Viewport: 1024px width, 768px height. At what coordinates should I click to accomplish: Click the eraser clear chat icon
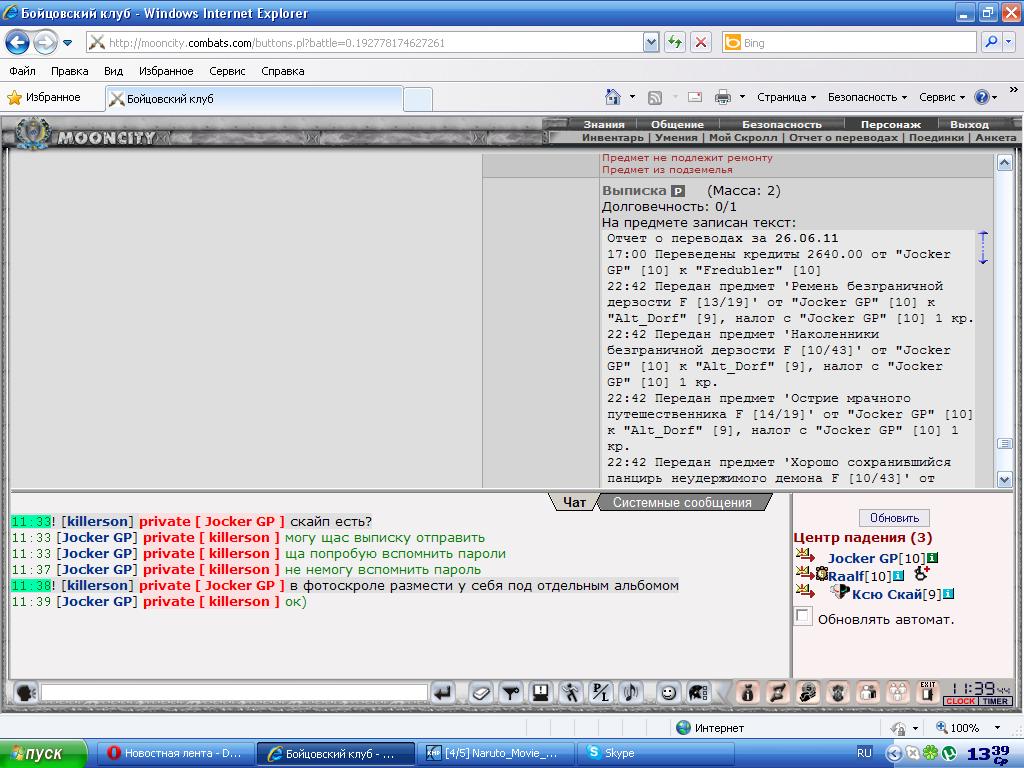(x=481, y=692)
